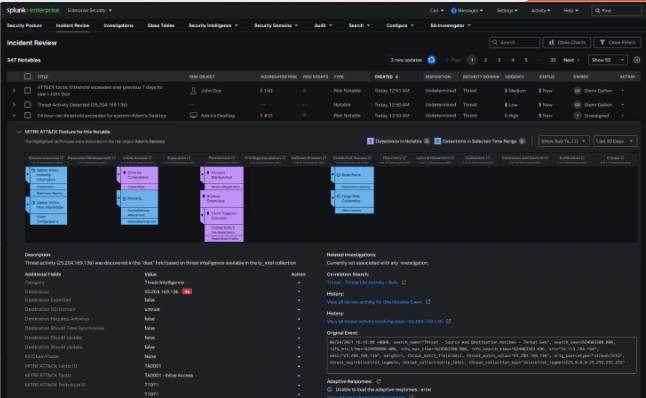Click the Close Filters button
646x398 pixels.
617,42
